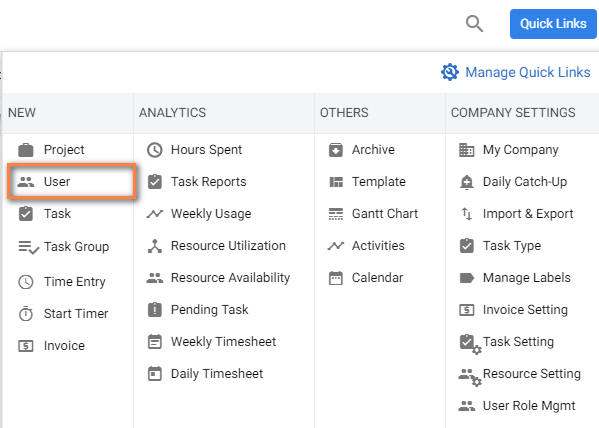The image size is (599, 428).
Task: Click the stopwatch icon beside Start Timer
Action: [26, 314]
